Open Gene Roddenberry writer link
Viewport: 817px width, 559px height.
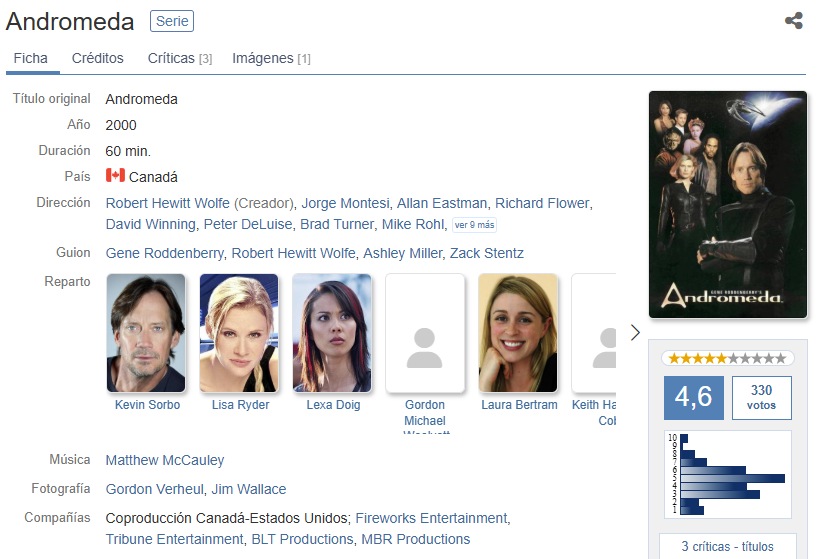point(165,253)
